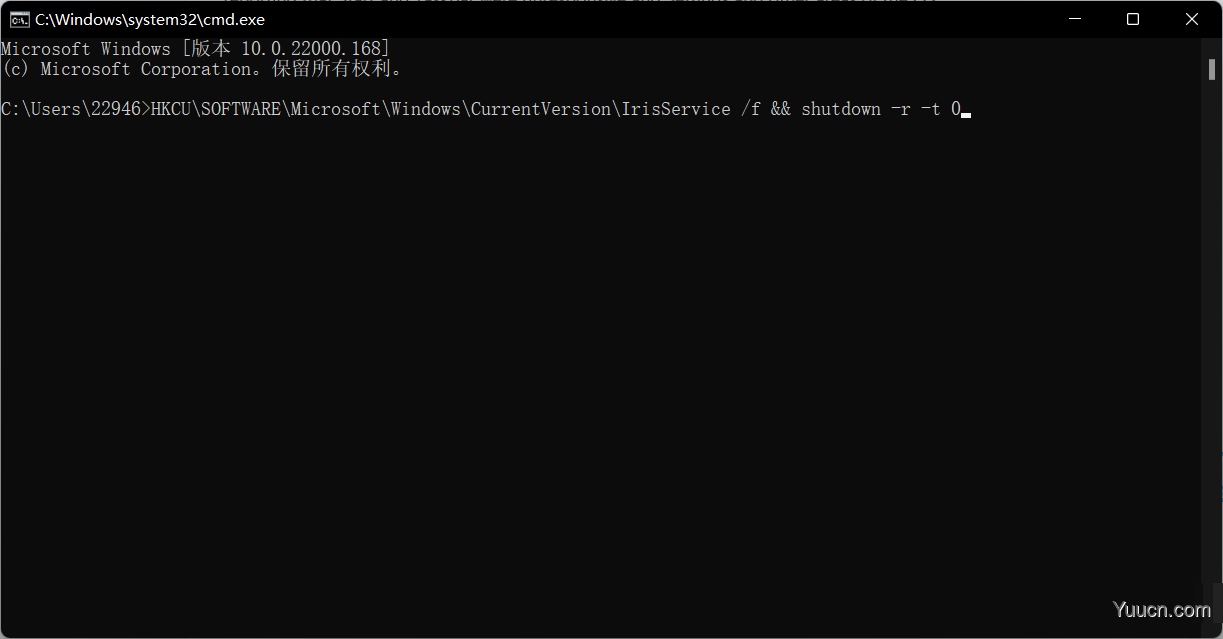Click the CurrentVersion segment of the registry path
1223x639 pixels.
[541, 109]
